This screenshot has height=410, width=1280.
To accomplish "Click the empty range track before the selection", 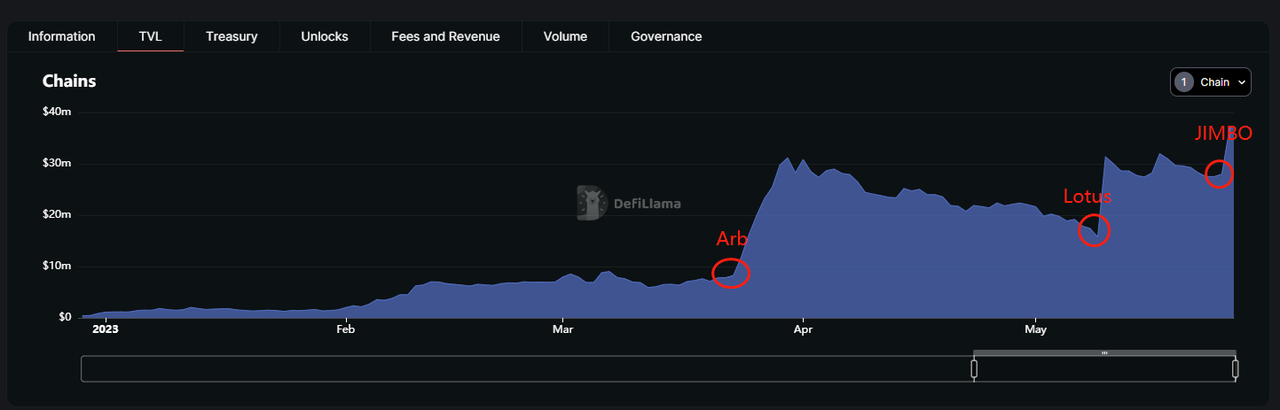I will (520, 369).
